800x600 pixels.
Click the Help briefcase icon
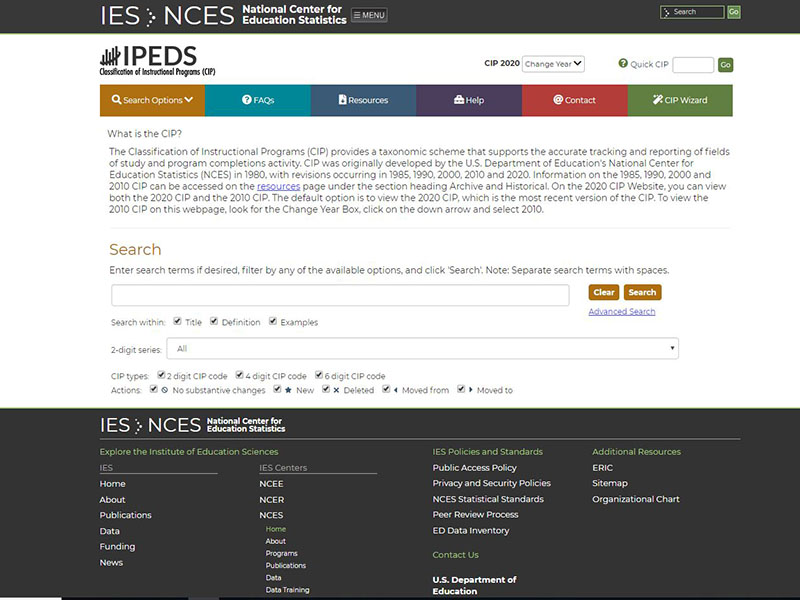coord(459,99)
